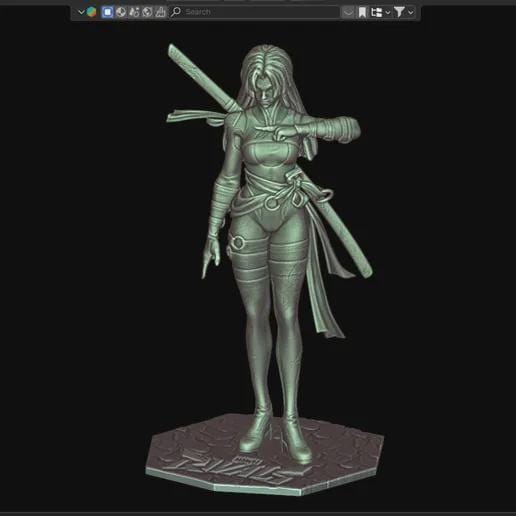Viewport: 516px width, 516px height.
Task: Select the sword strapped on the back
Action: point(199,77)
